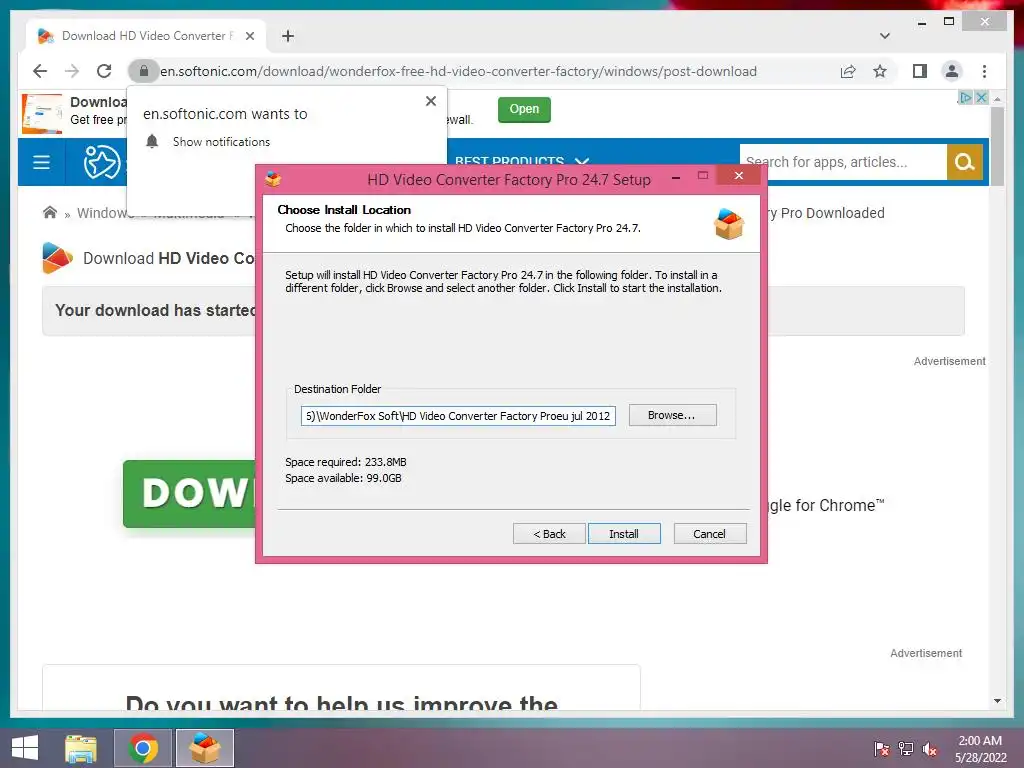This screenshot has width=1024, height=768.
Task: Click the HD Video Converter page logo
Action: pos(57,258)
